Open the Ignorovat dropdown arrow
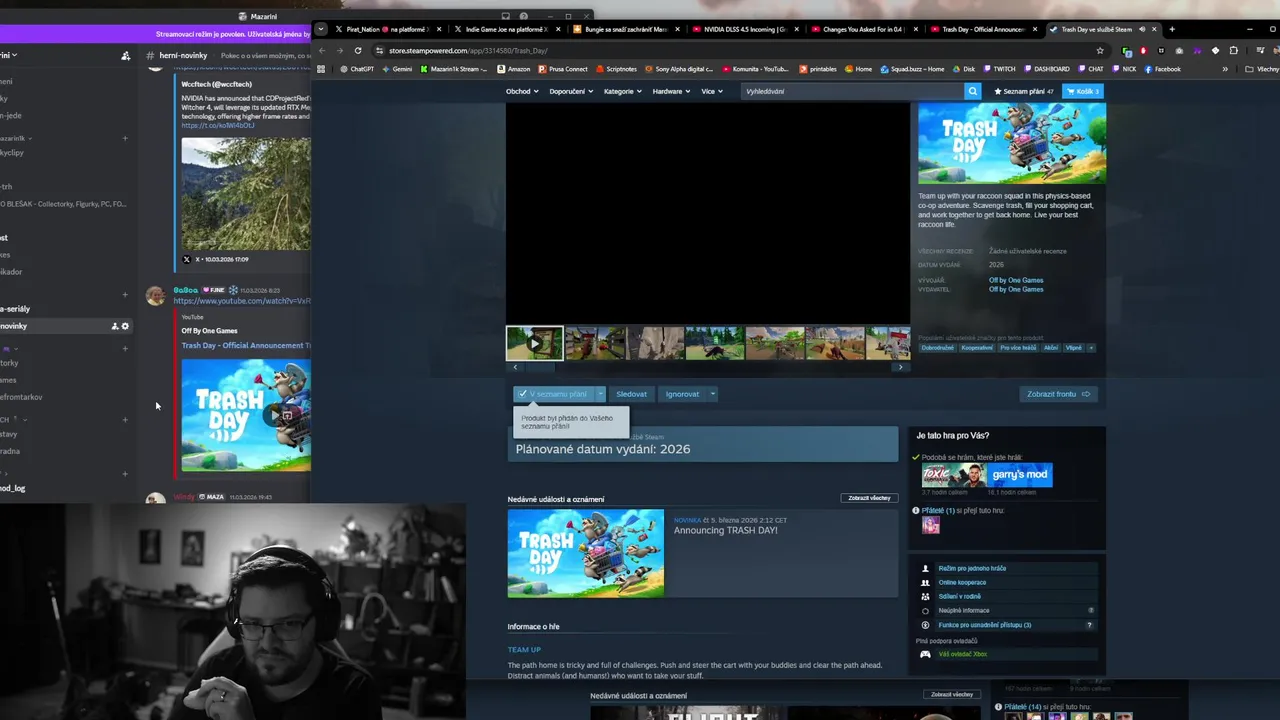The image size is (1280, 720). point(712,394)
